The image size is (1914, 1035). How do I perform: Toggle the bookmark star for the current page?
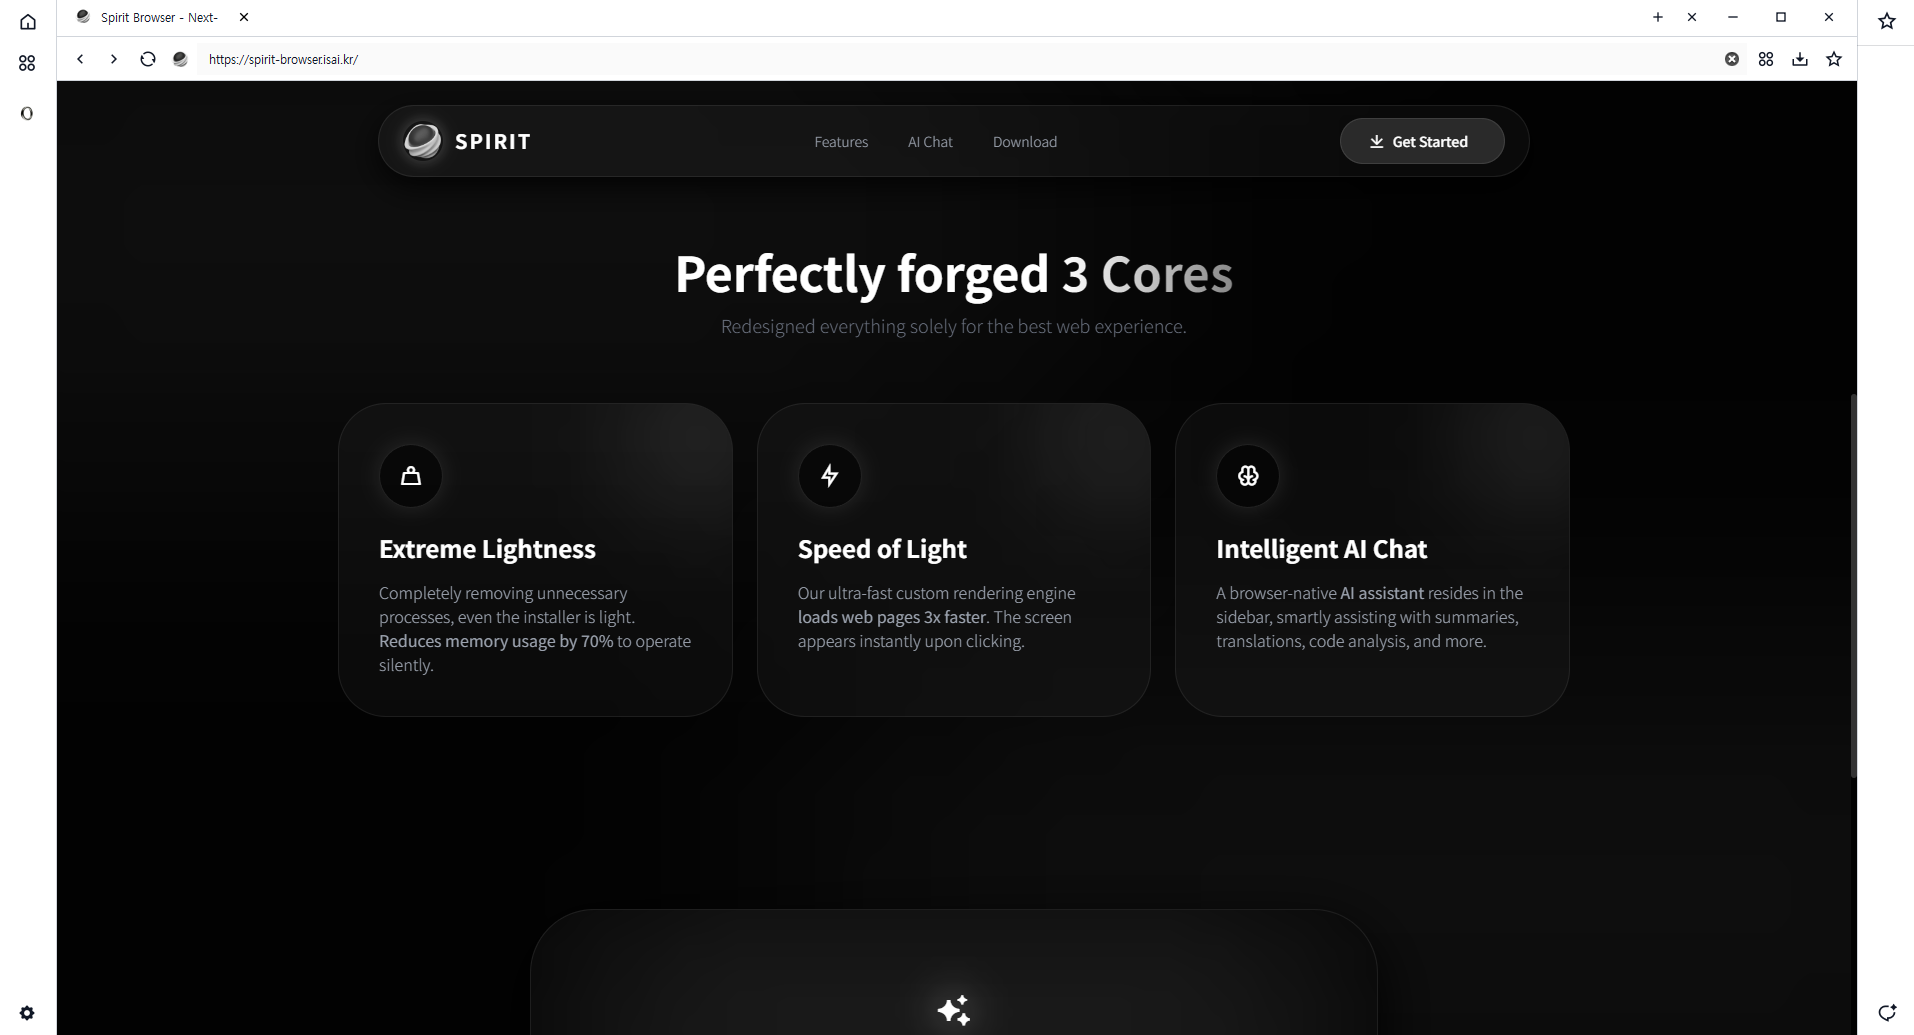(1834, 59)
